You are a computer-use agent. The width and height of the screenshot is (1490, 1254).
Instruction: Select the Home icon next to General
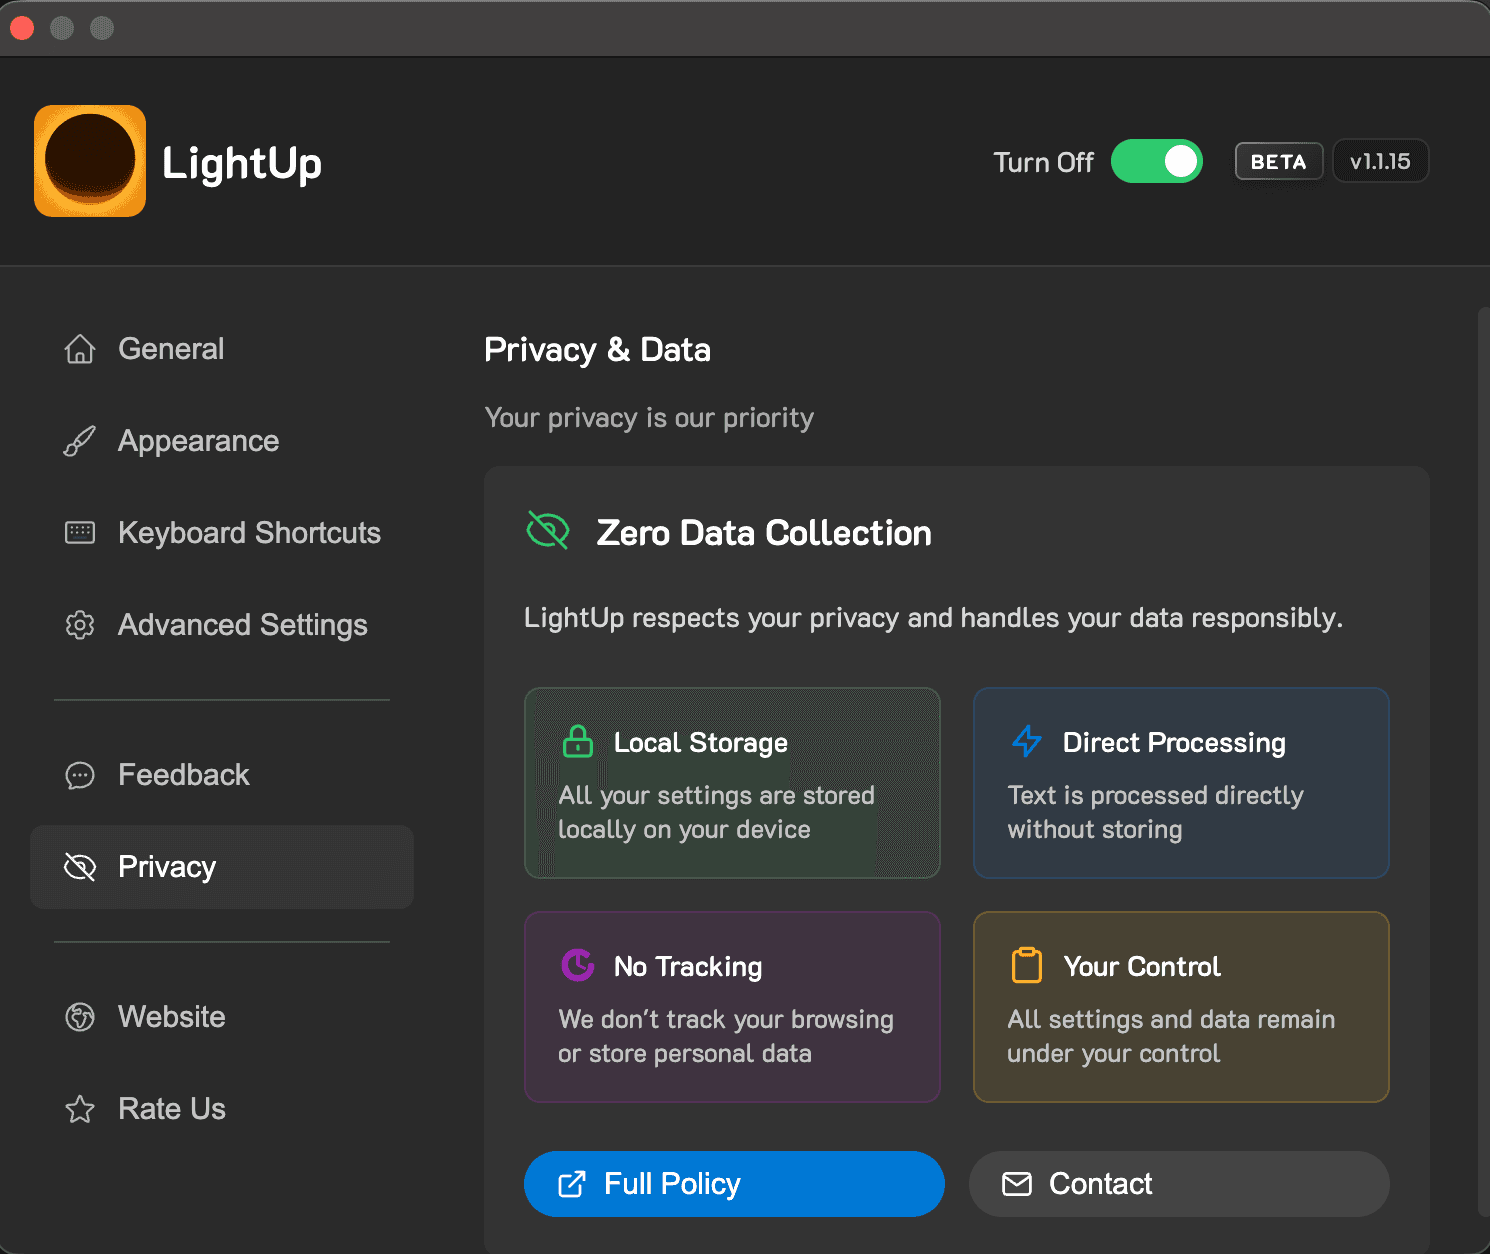pyautogui.click(x=80, y=349)
